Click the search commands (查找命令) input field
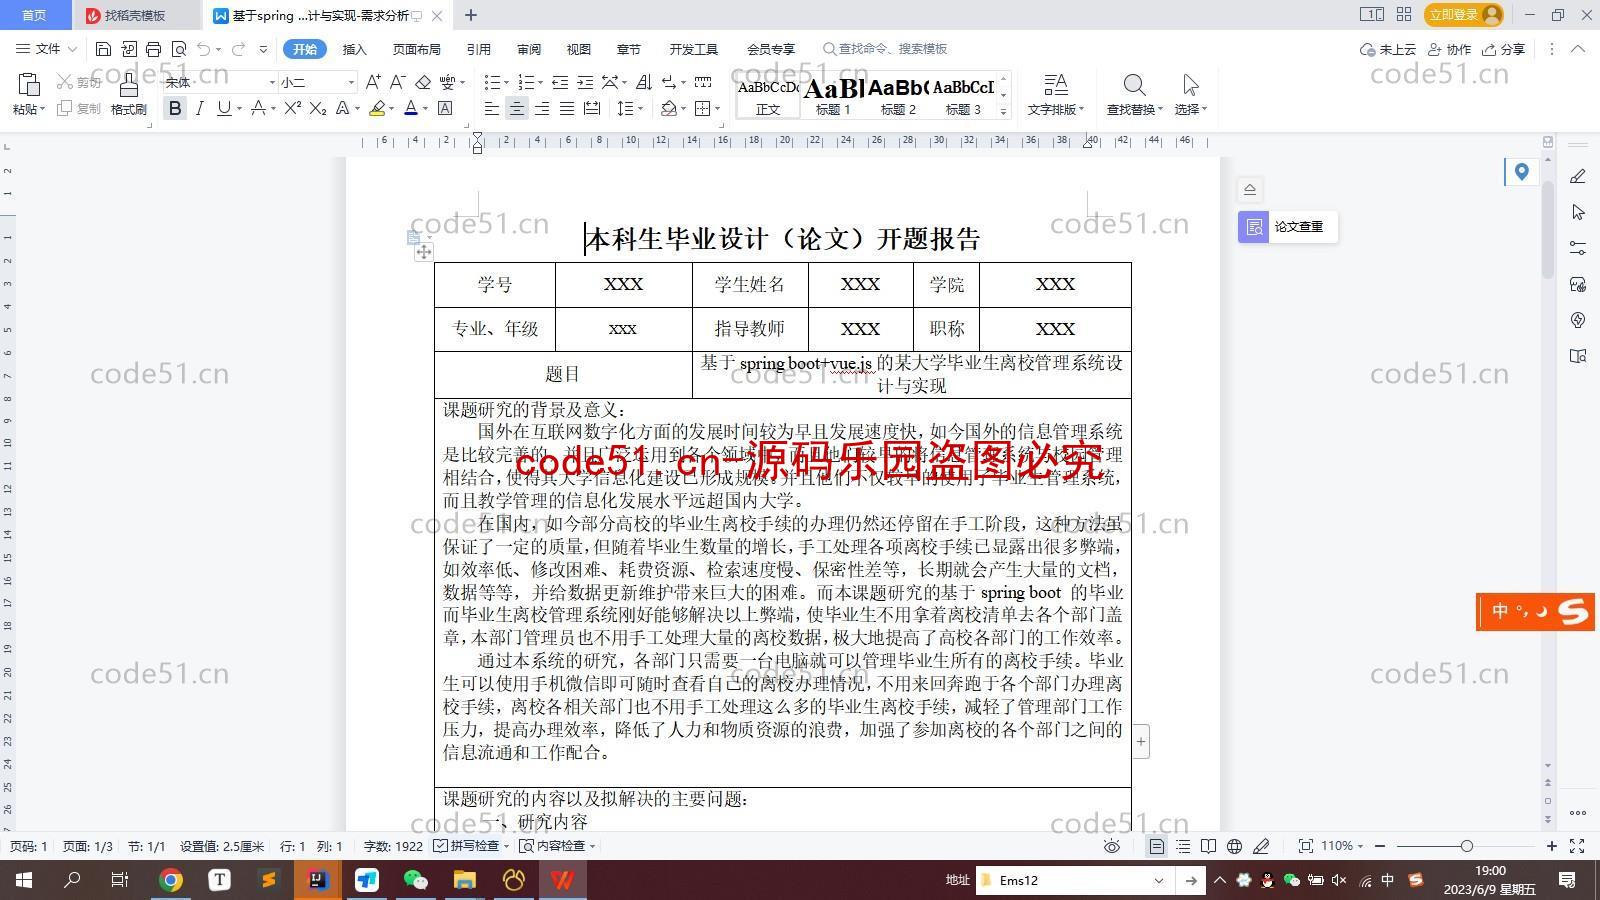1600x900 pixels. [885, 49]
